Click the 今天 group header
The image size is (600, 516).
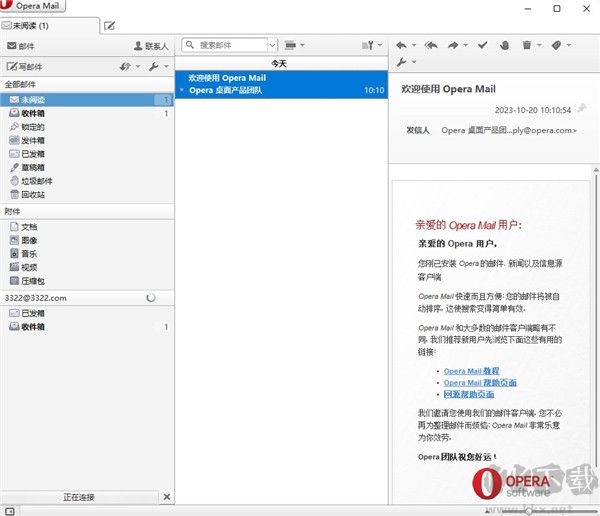[281, 64]
